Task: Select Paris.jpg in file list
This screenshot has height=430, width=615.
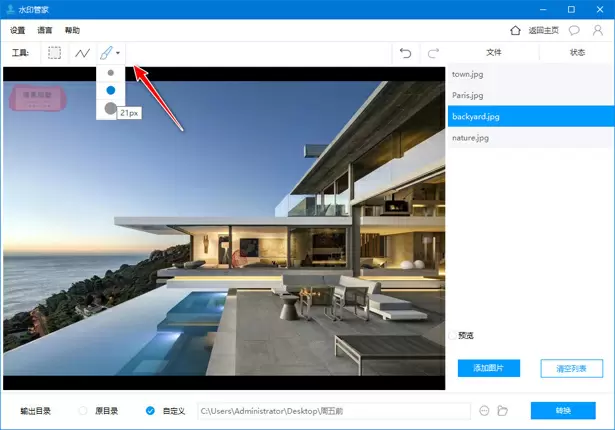Action: click(531, 95)
